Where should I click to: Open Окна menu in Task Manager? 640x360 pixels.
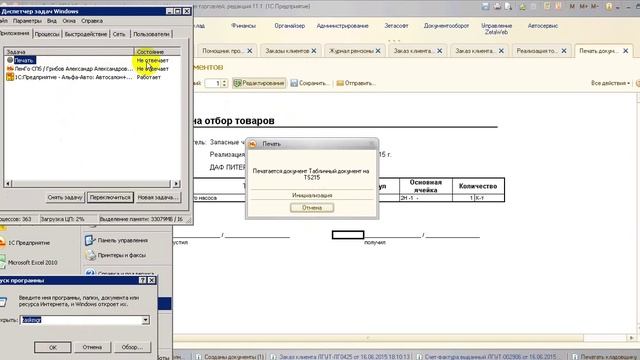pos(69,21)
